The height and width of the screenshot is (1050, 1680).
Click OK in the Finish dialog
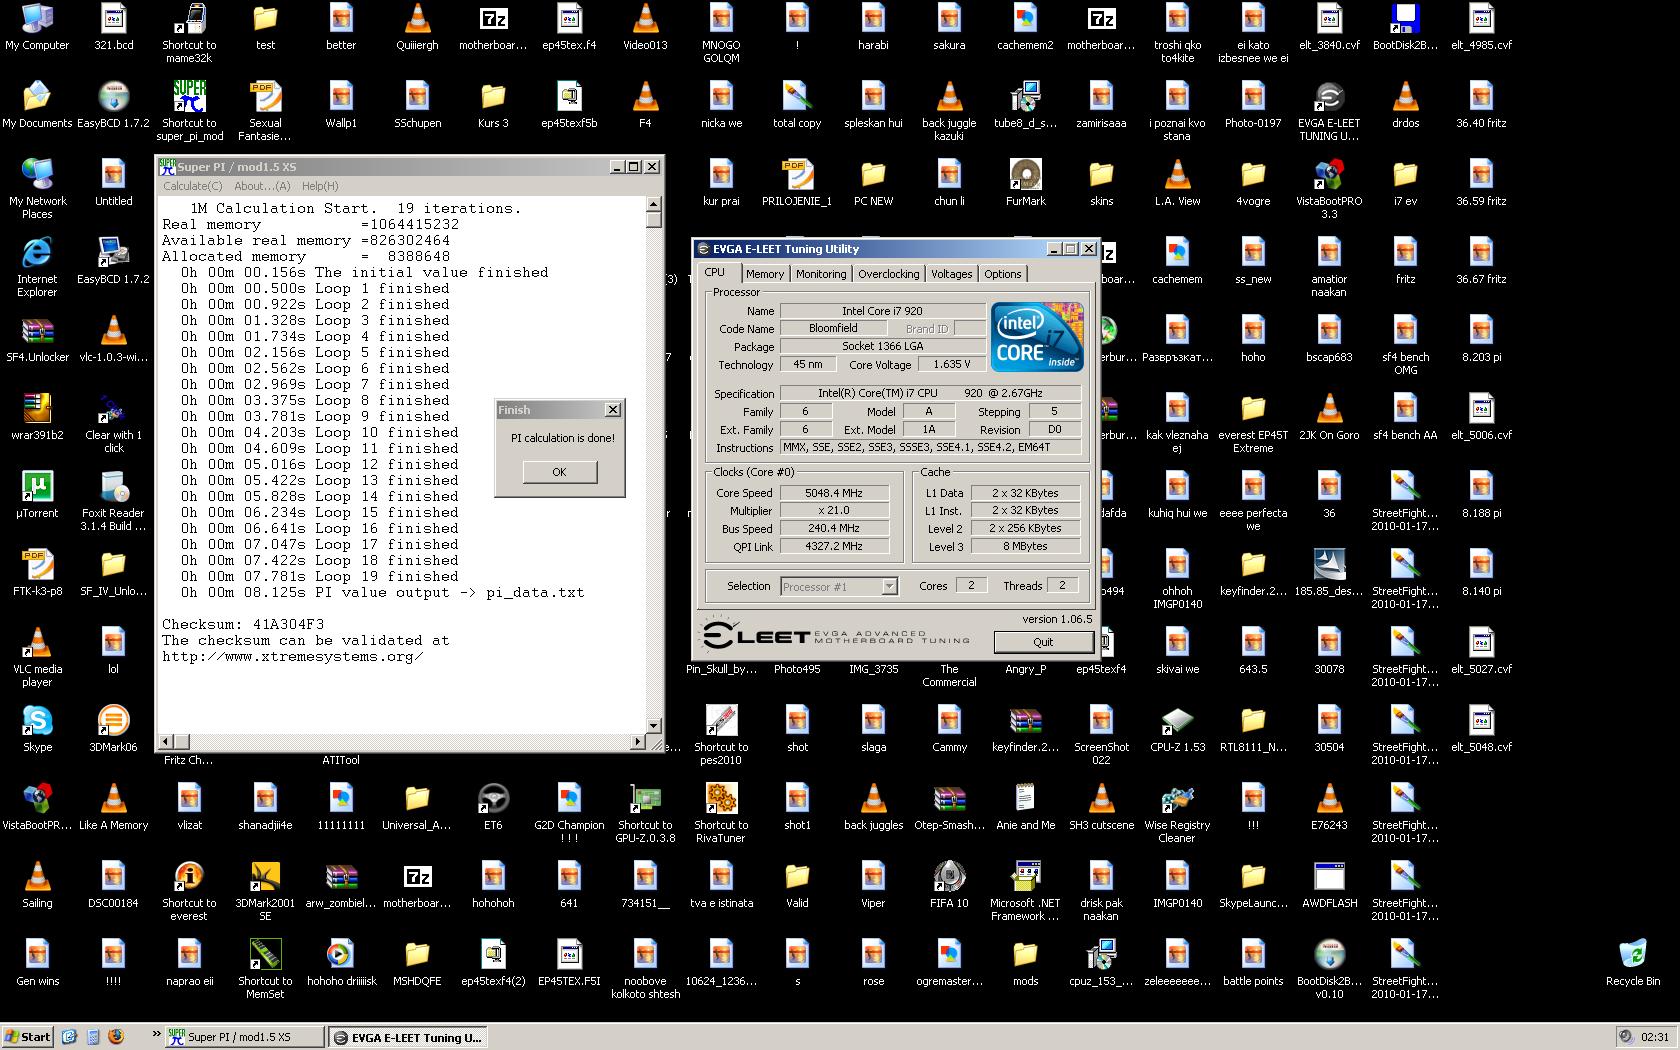[559, 472]
